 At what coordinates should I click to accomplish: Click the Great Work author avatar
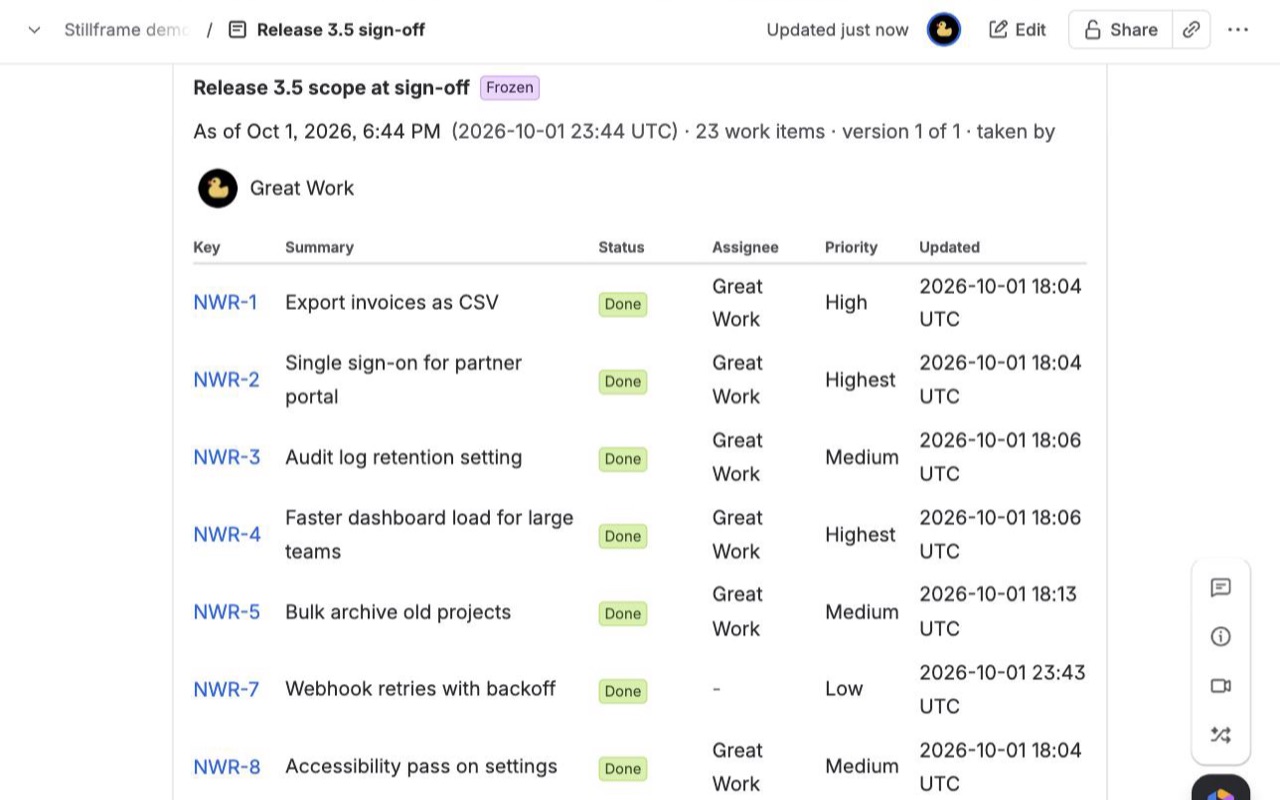click(217, 188)
